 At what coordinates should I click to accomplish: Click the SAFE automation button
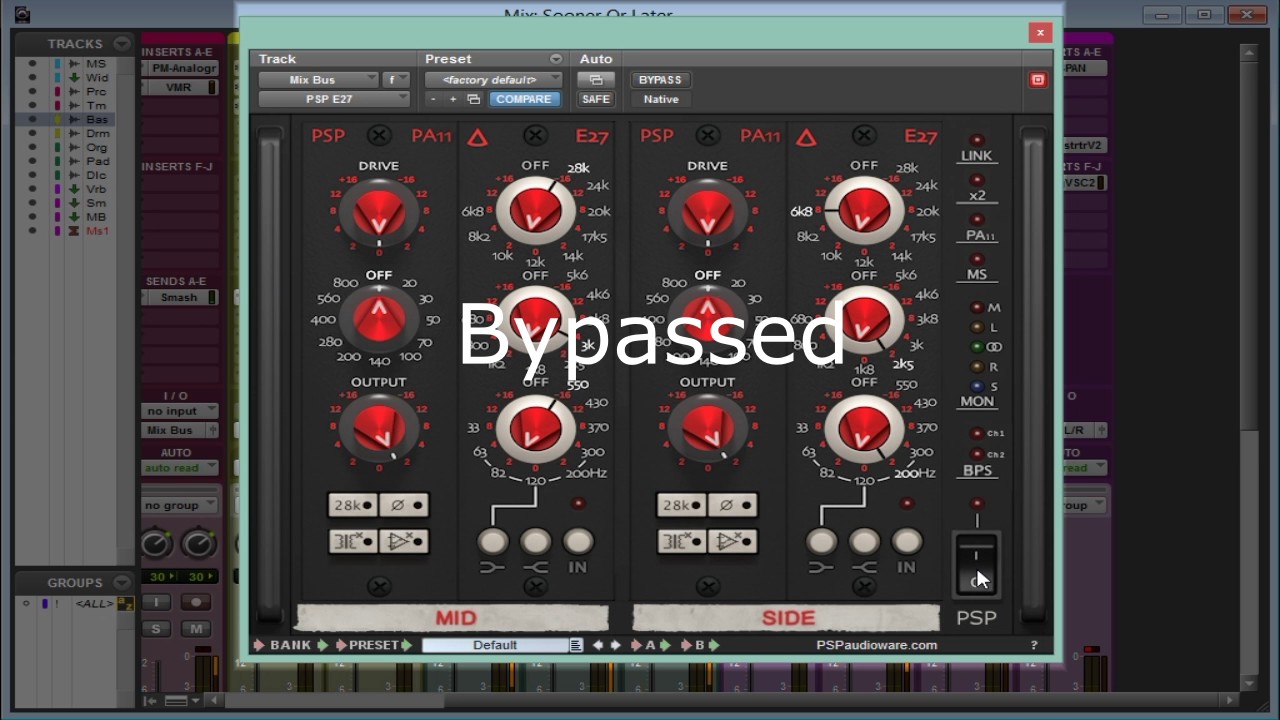coord(596,99)
